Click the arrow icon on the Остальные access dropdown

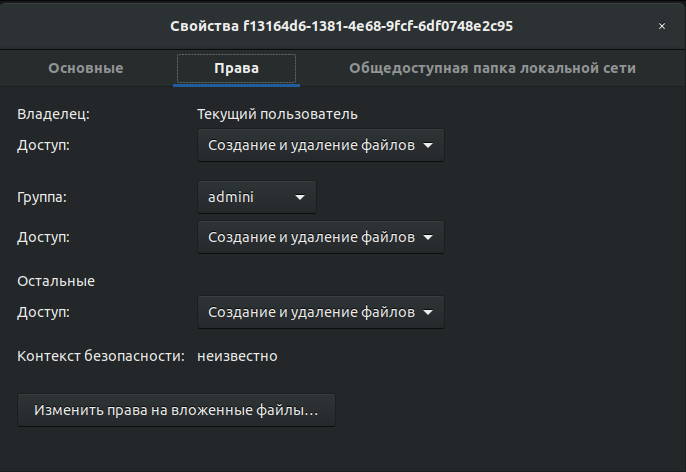click(x=428, y=312)
